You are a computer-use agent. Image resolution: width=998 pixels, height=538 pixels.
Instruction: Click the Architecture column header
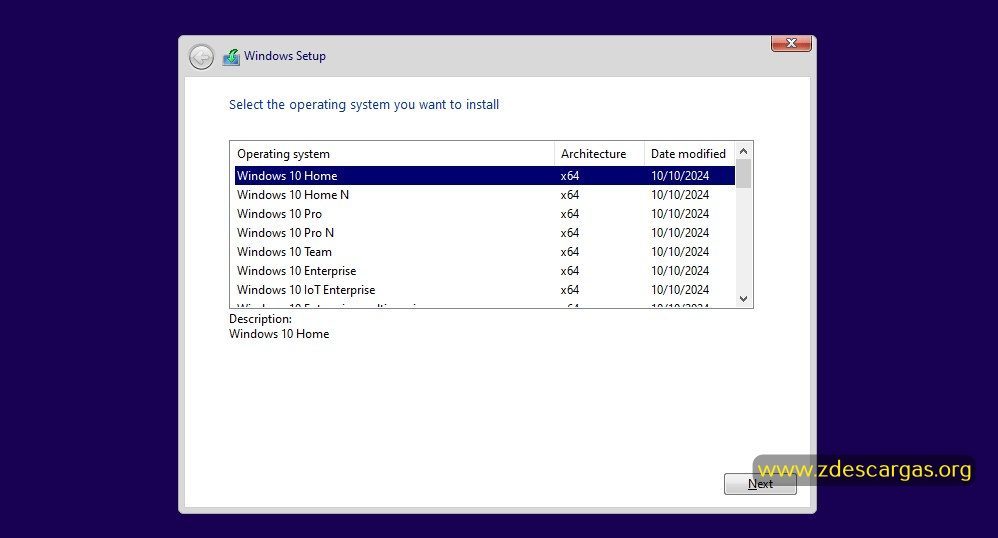600,153
